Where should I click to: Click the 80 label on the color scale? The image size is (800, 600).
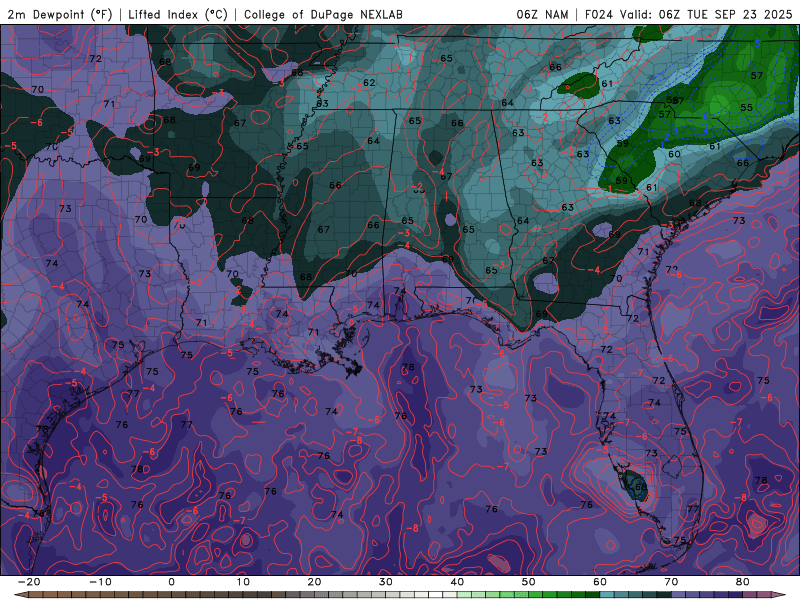coord(743,582)
